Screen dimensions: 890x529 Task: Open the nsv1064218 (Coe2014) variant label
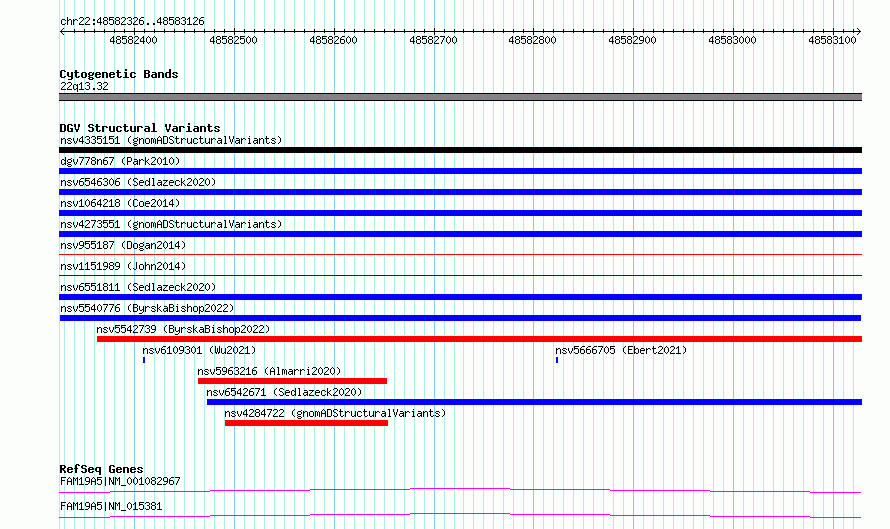[120, 203]
